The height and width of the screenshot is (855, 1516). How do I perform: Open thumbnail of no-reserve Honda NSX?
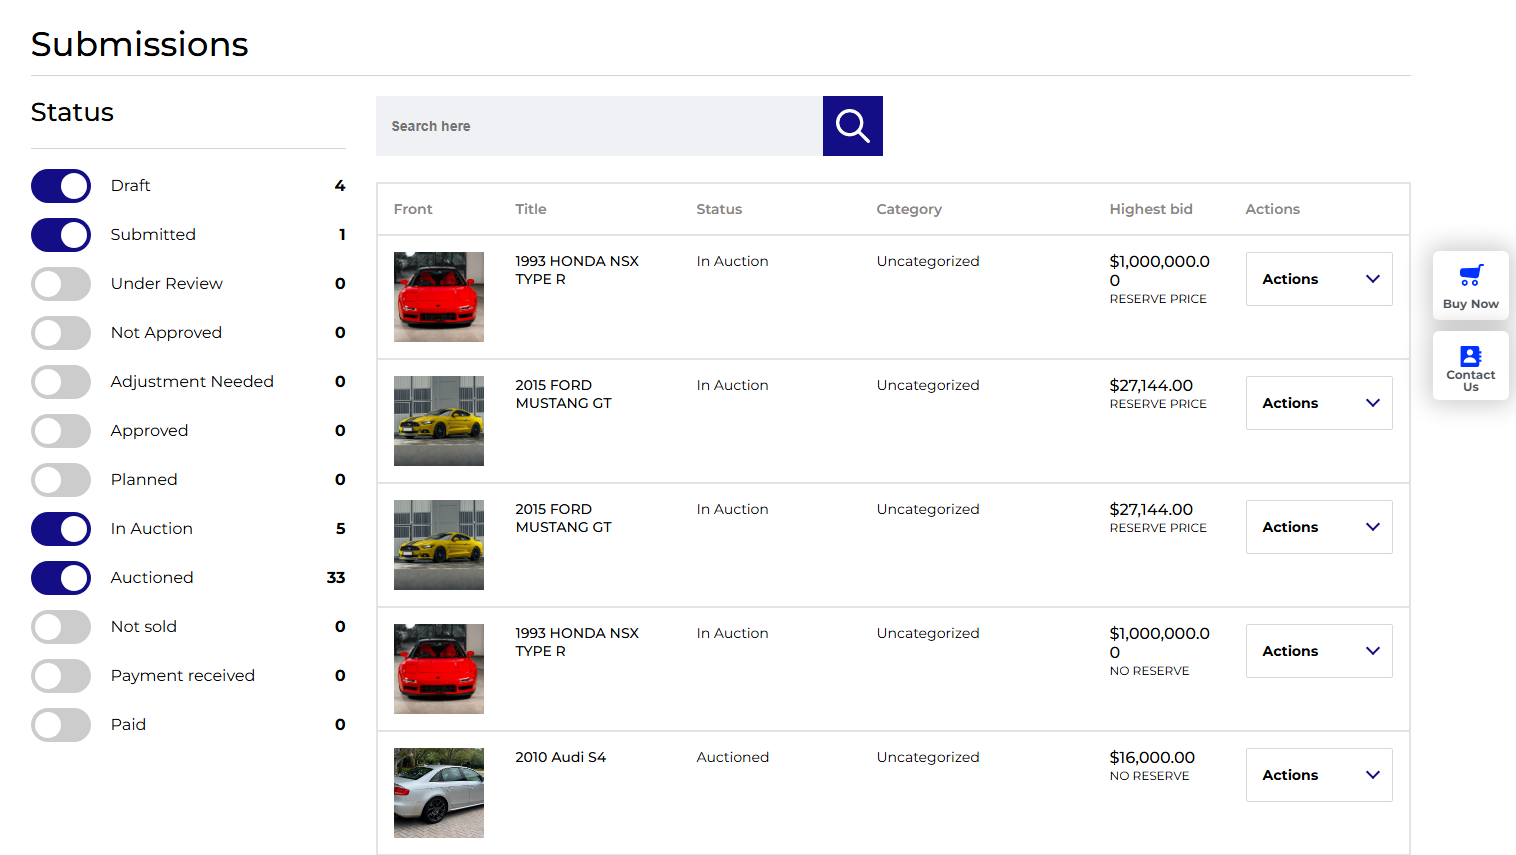coord(439,669)
